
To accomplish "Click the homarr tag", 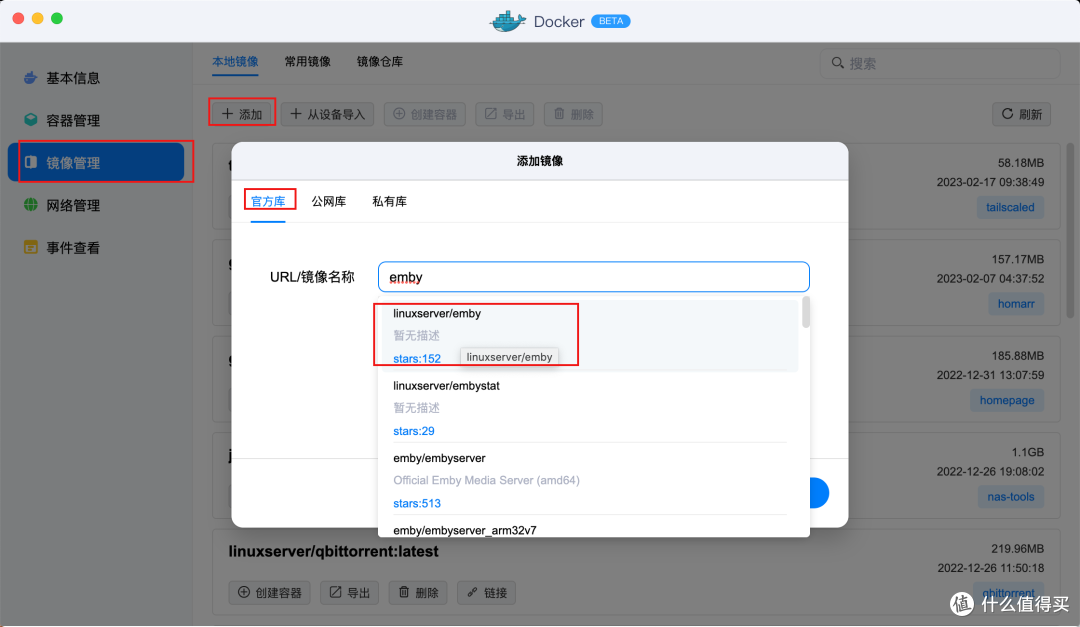I will 1016,304.
